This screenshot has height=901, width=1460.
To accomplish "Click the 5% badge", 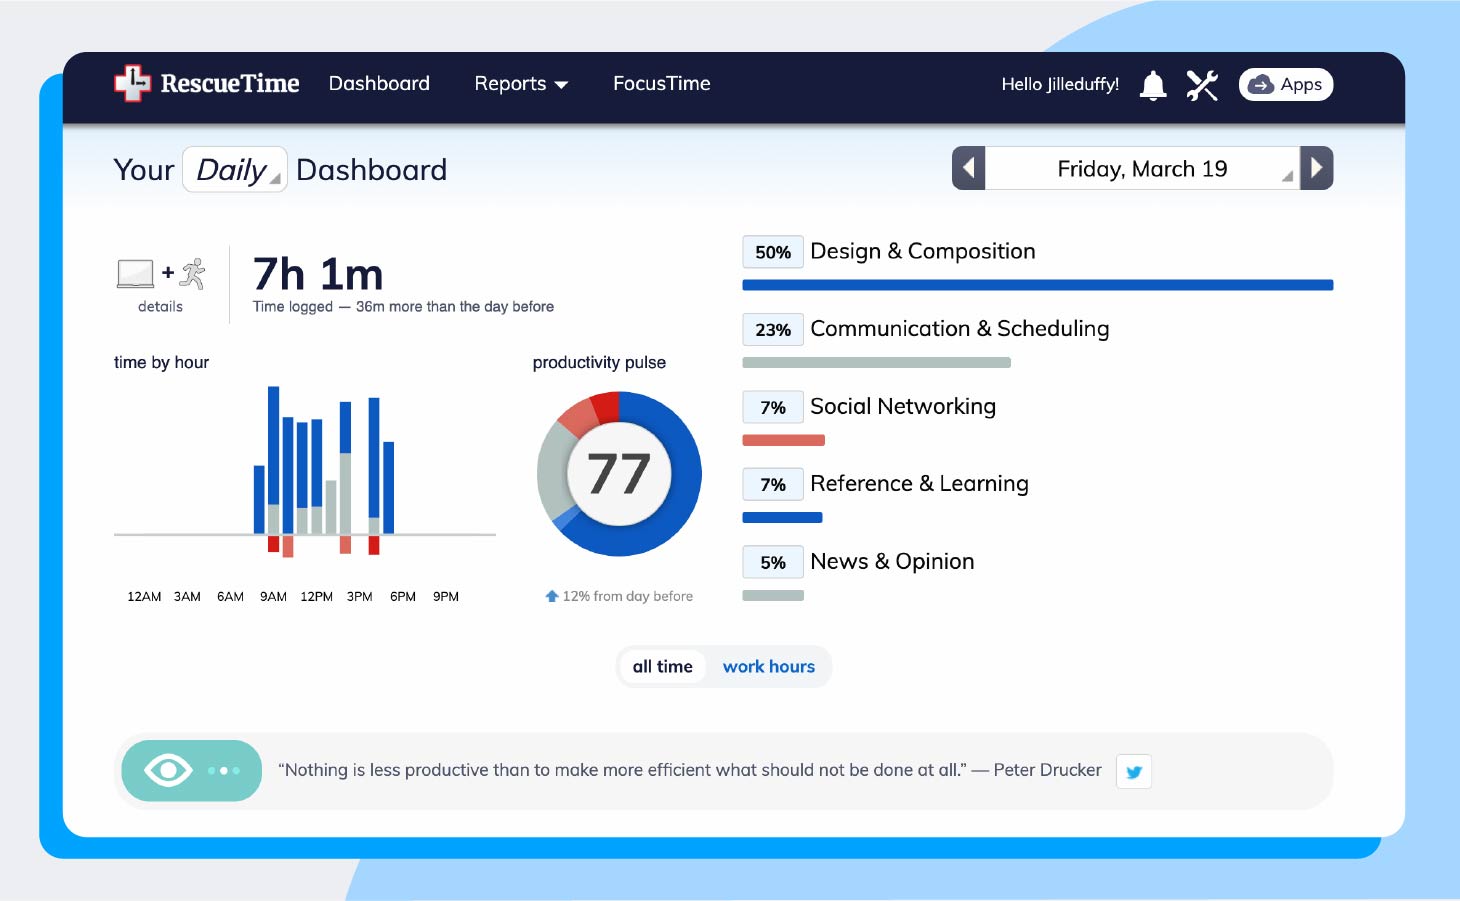I will coord(773,562).
